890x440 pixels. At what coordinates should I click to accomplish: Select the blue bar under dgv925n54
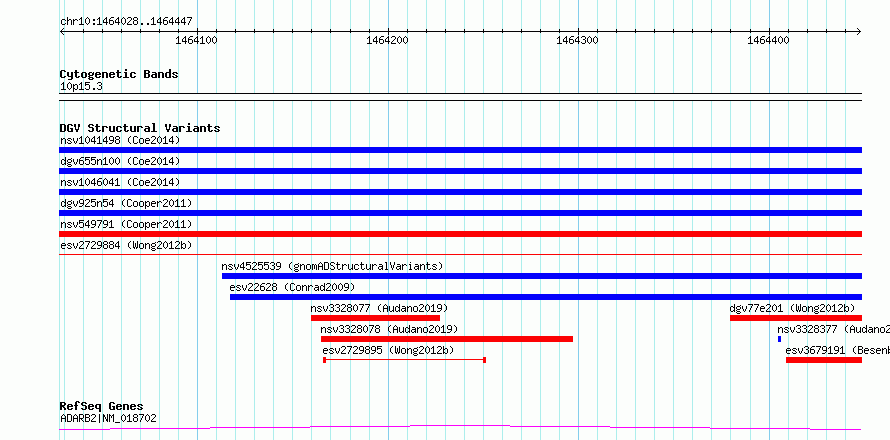pyautogui.click(x=460, y=213)
